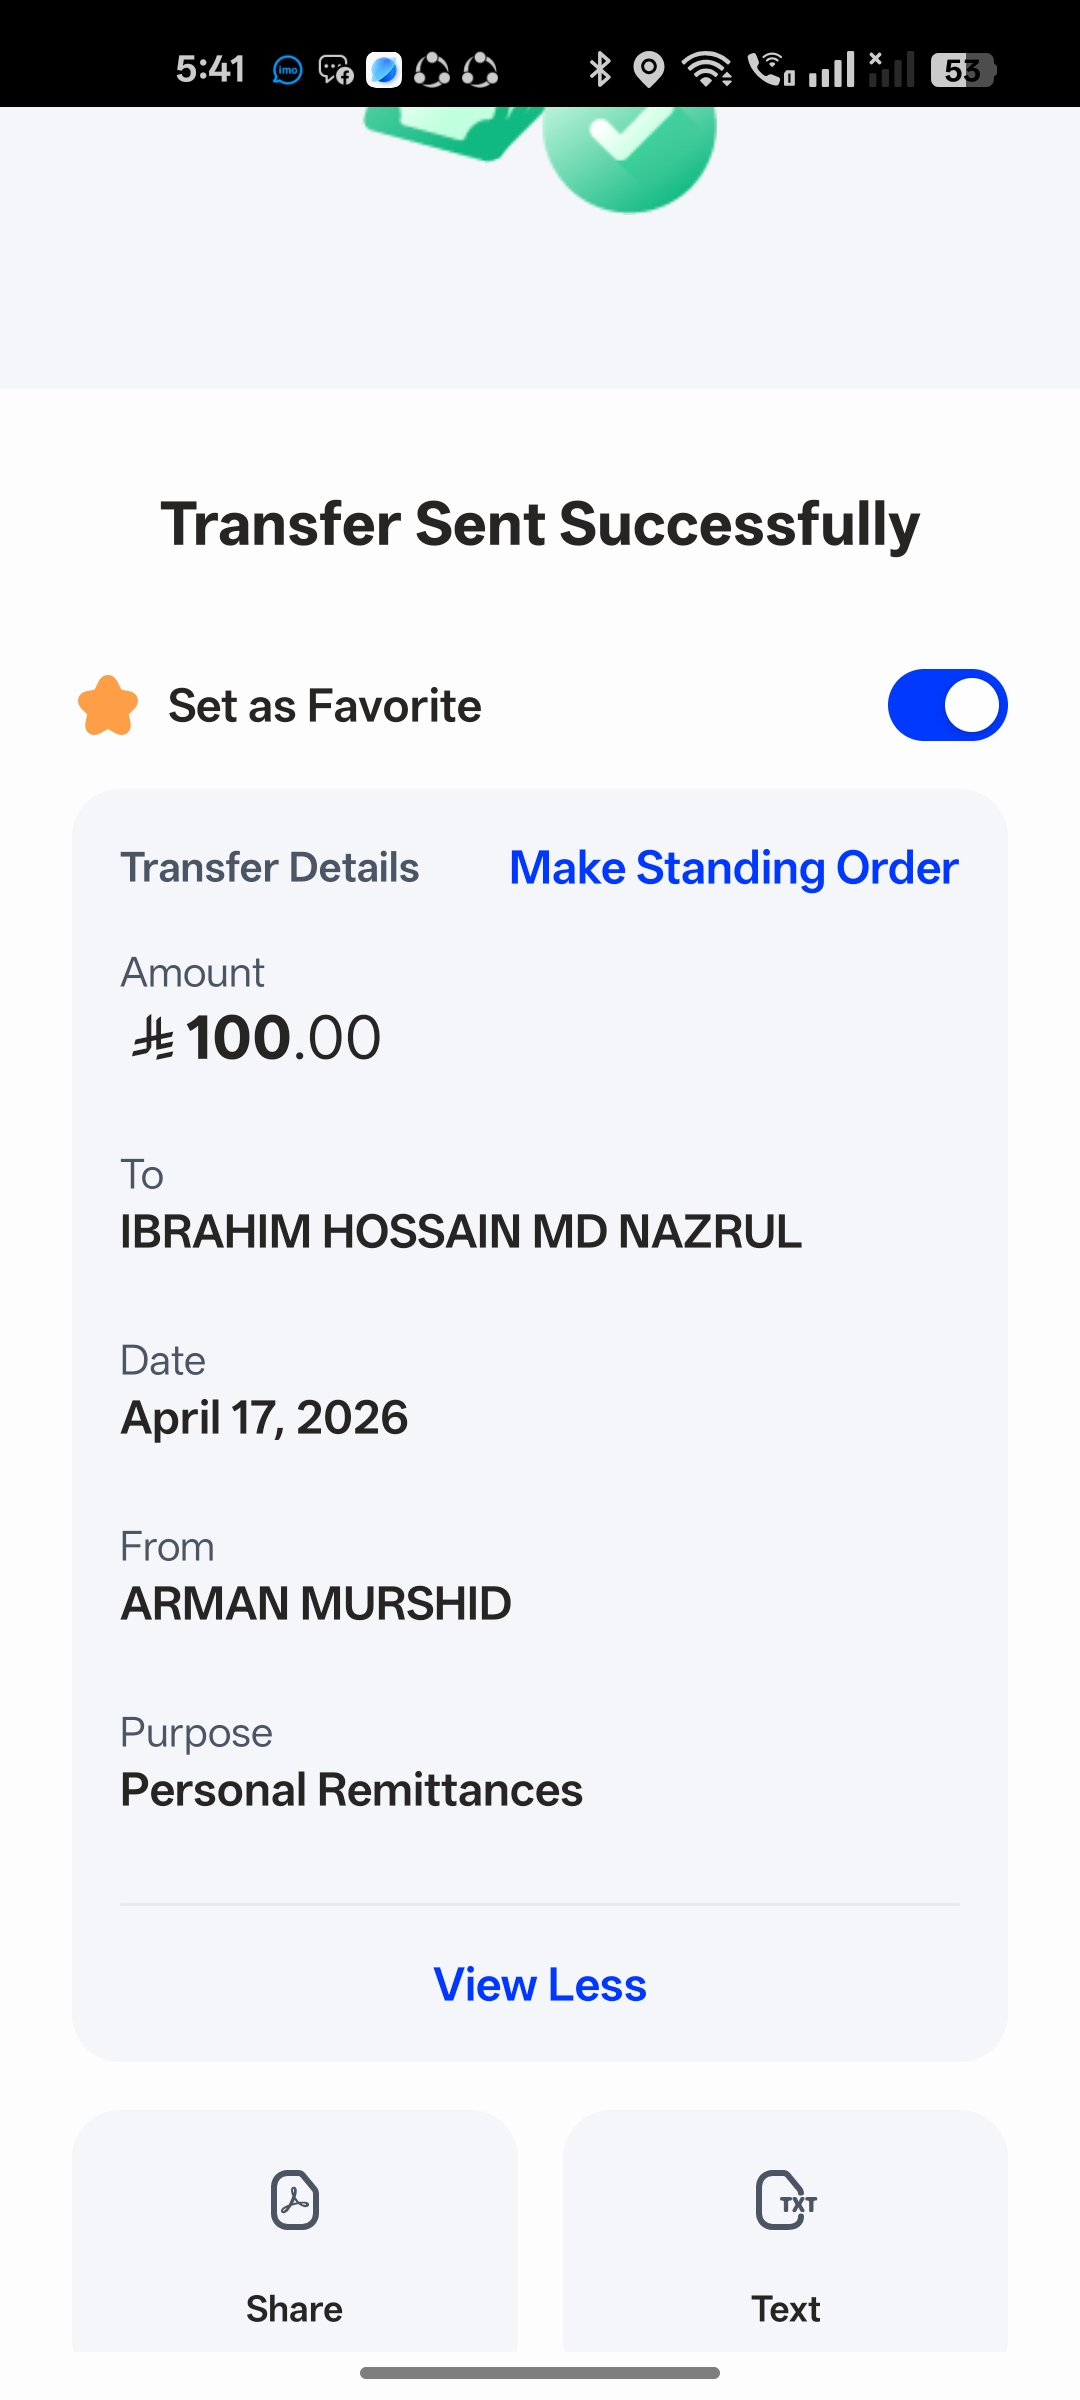Tap the orange favorite star icon
The image size is (1080, 2400).
coord(108,706)
